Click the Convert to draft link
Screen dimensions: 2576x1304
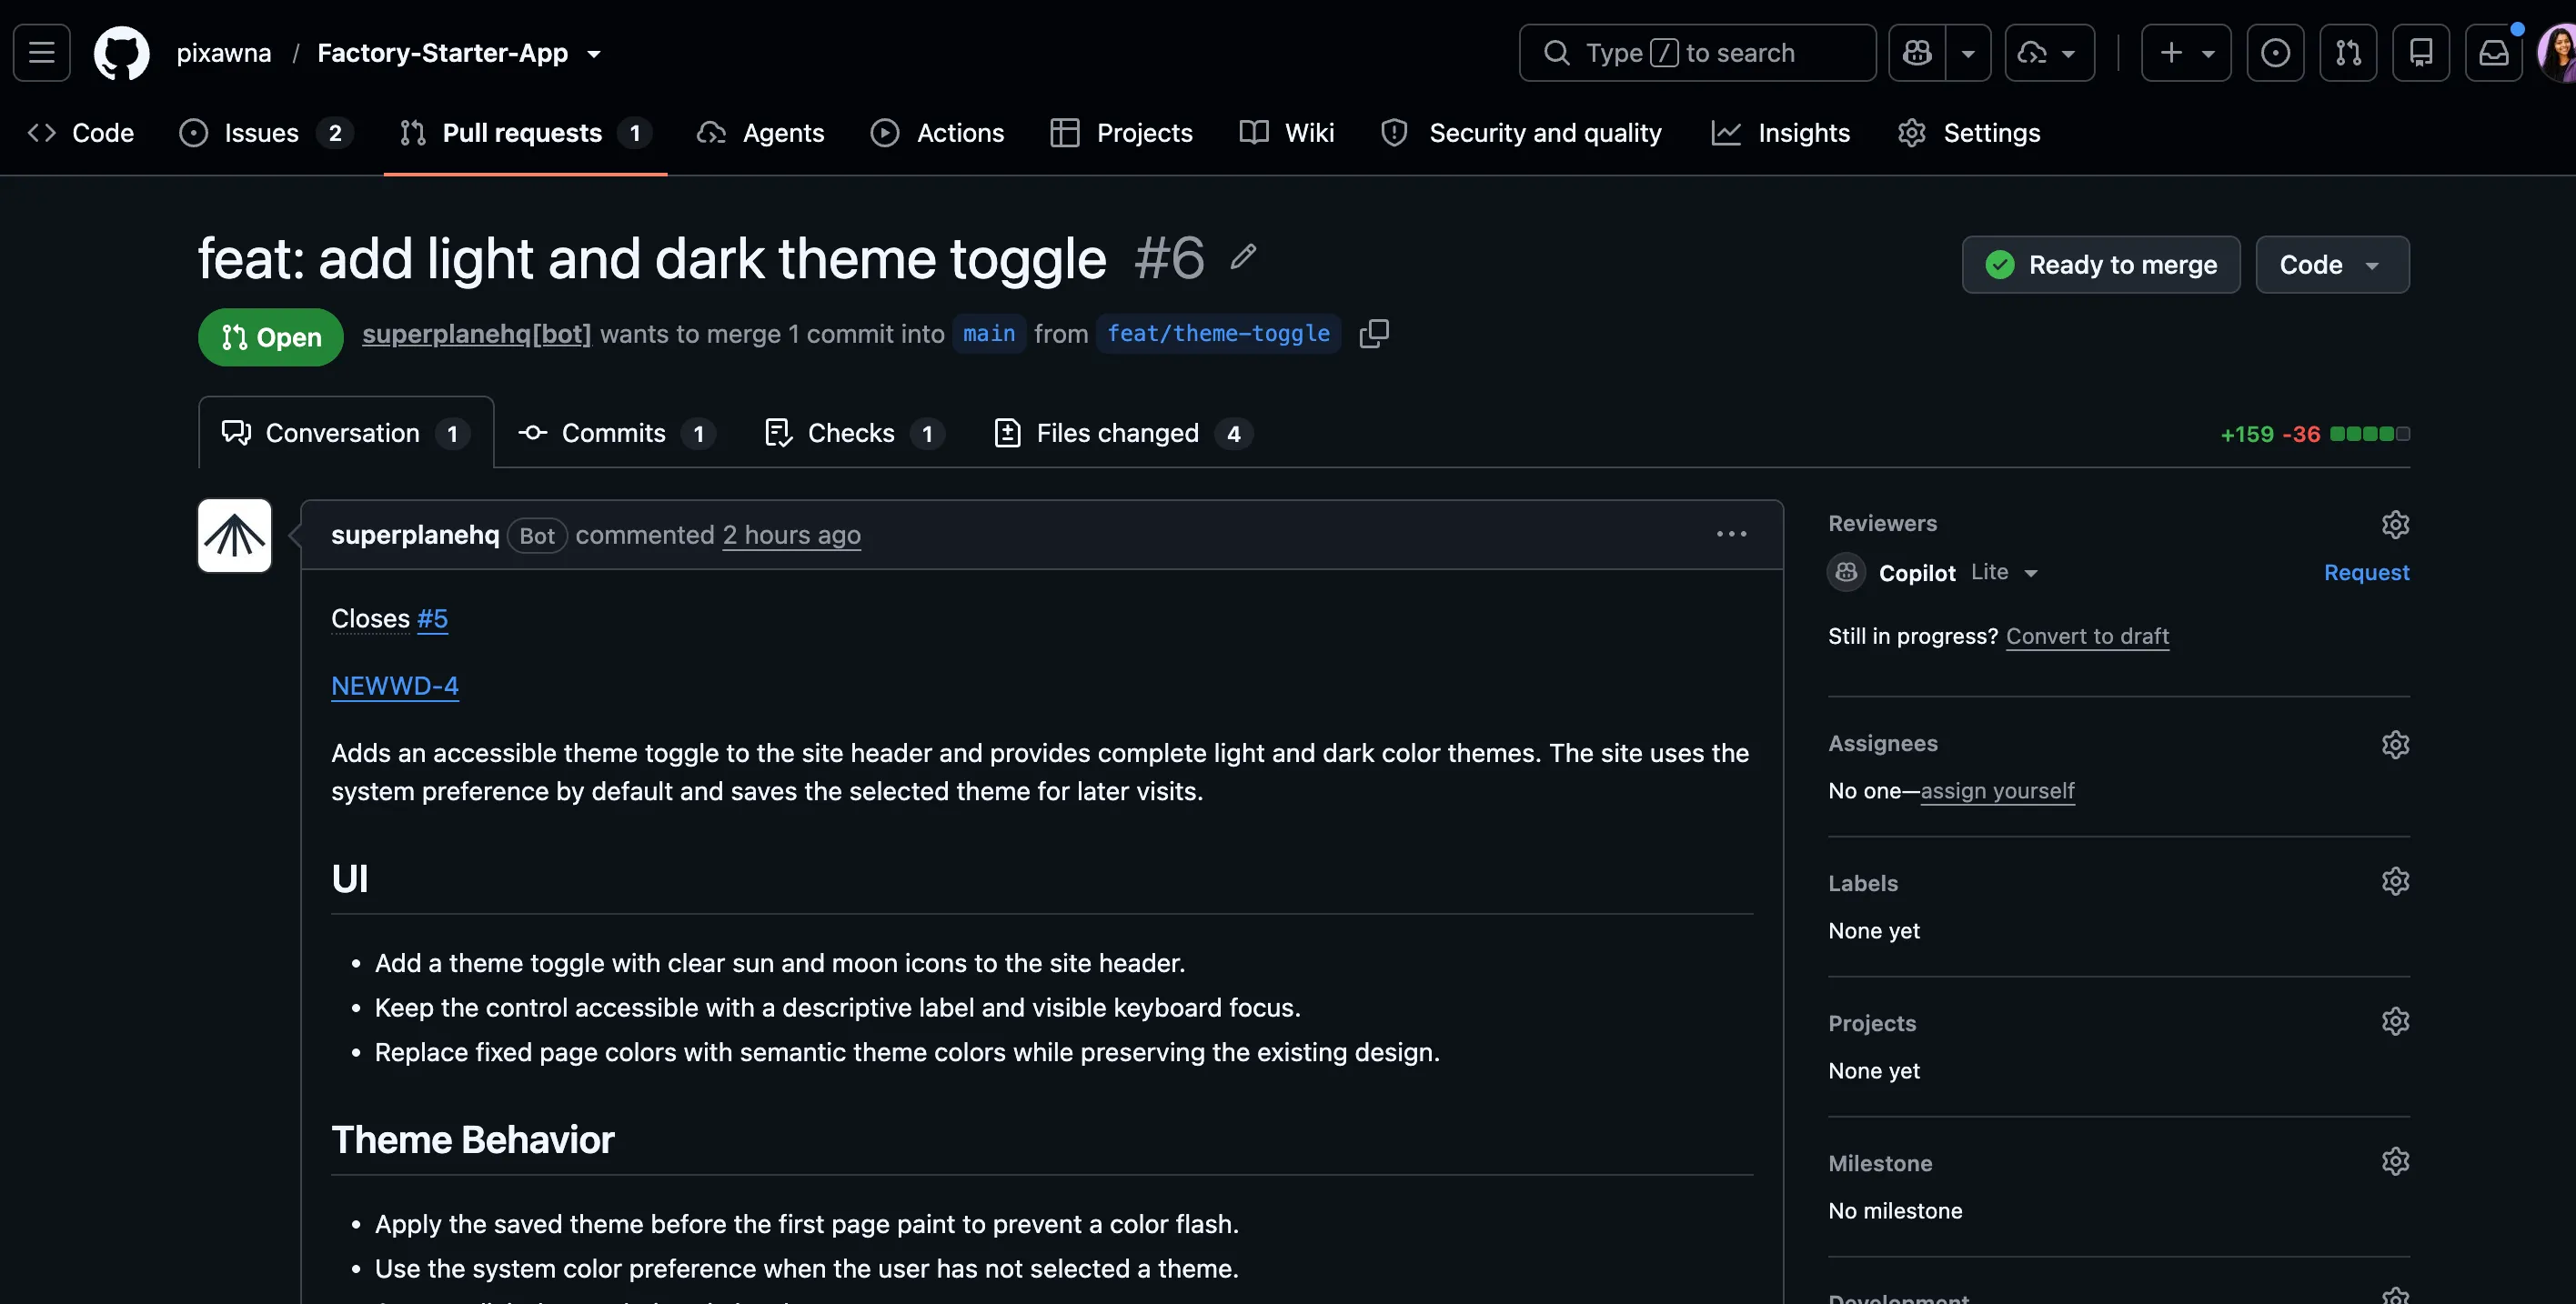(x=2087, y=636)
